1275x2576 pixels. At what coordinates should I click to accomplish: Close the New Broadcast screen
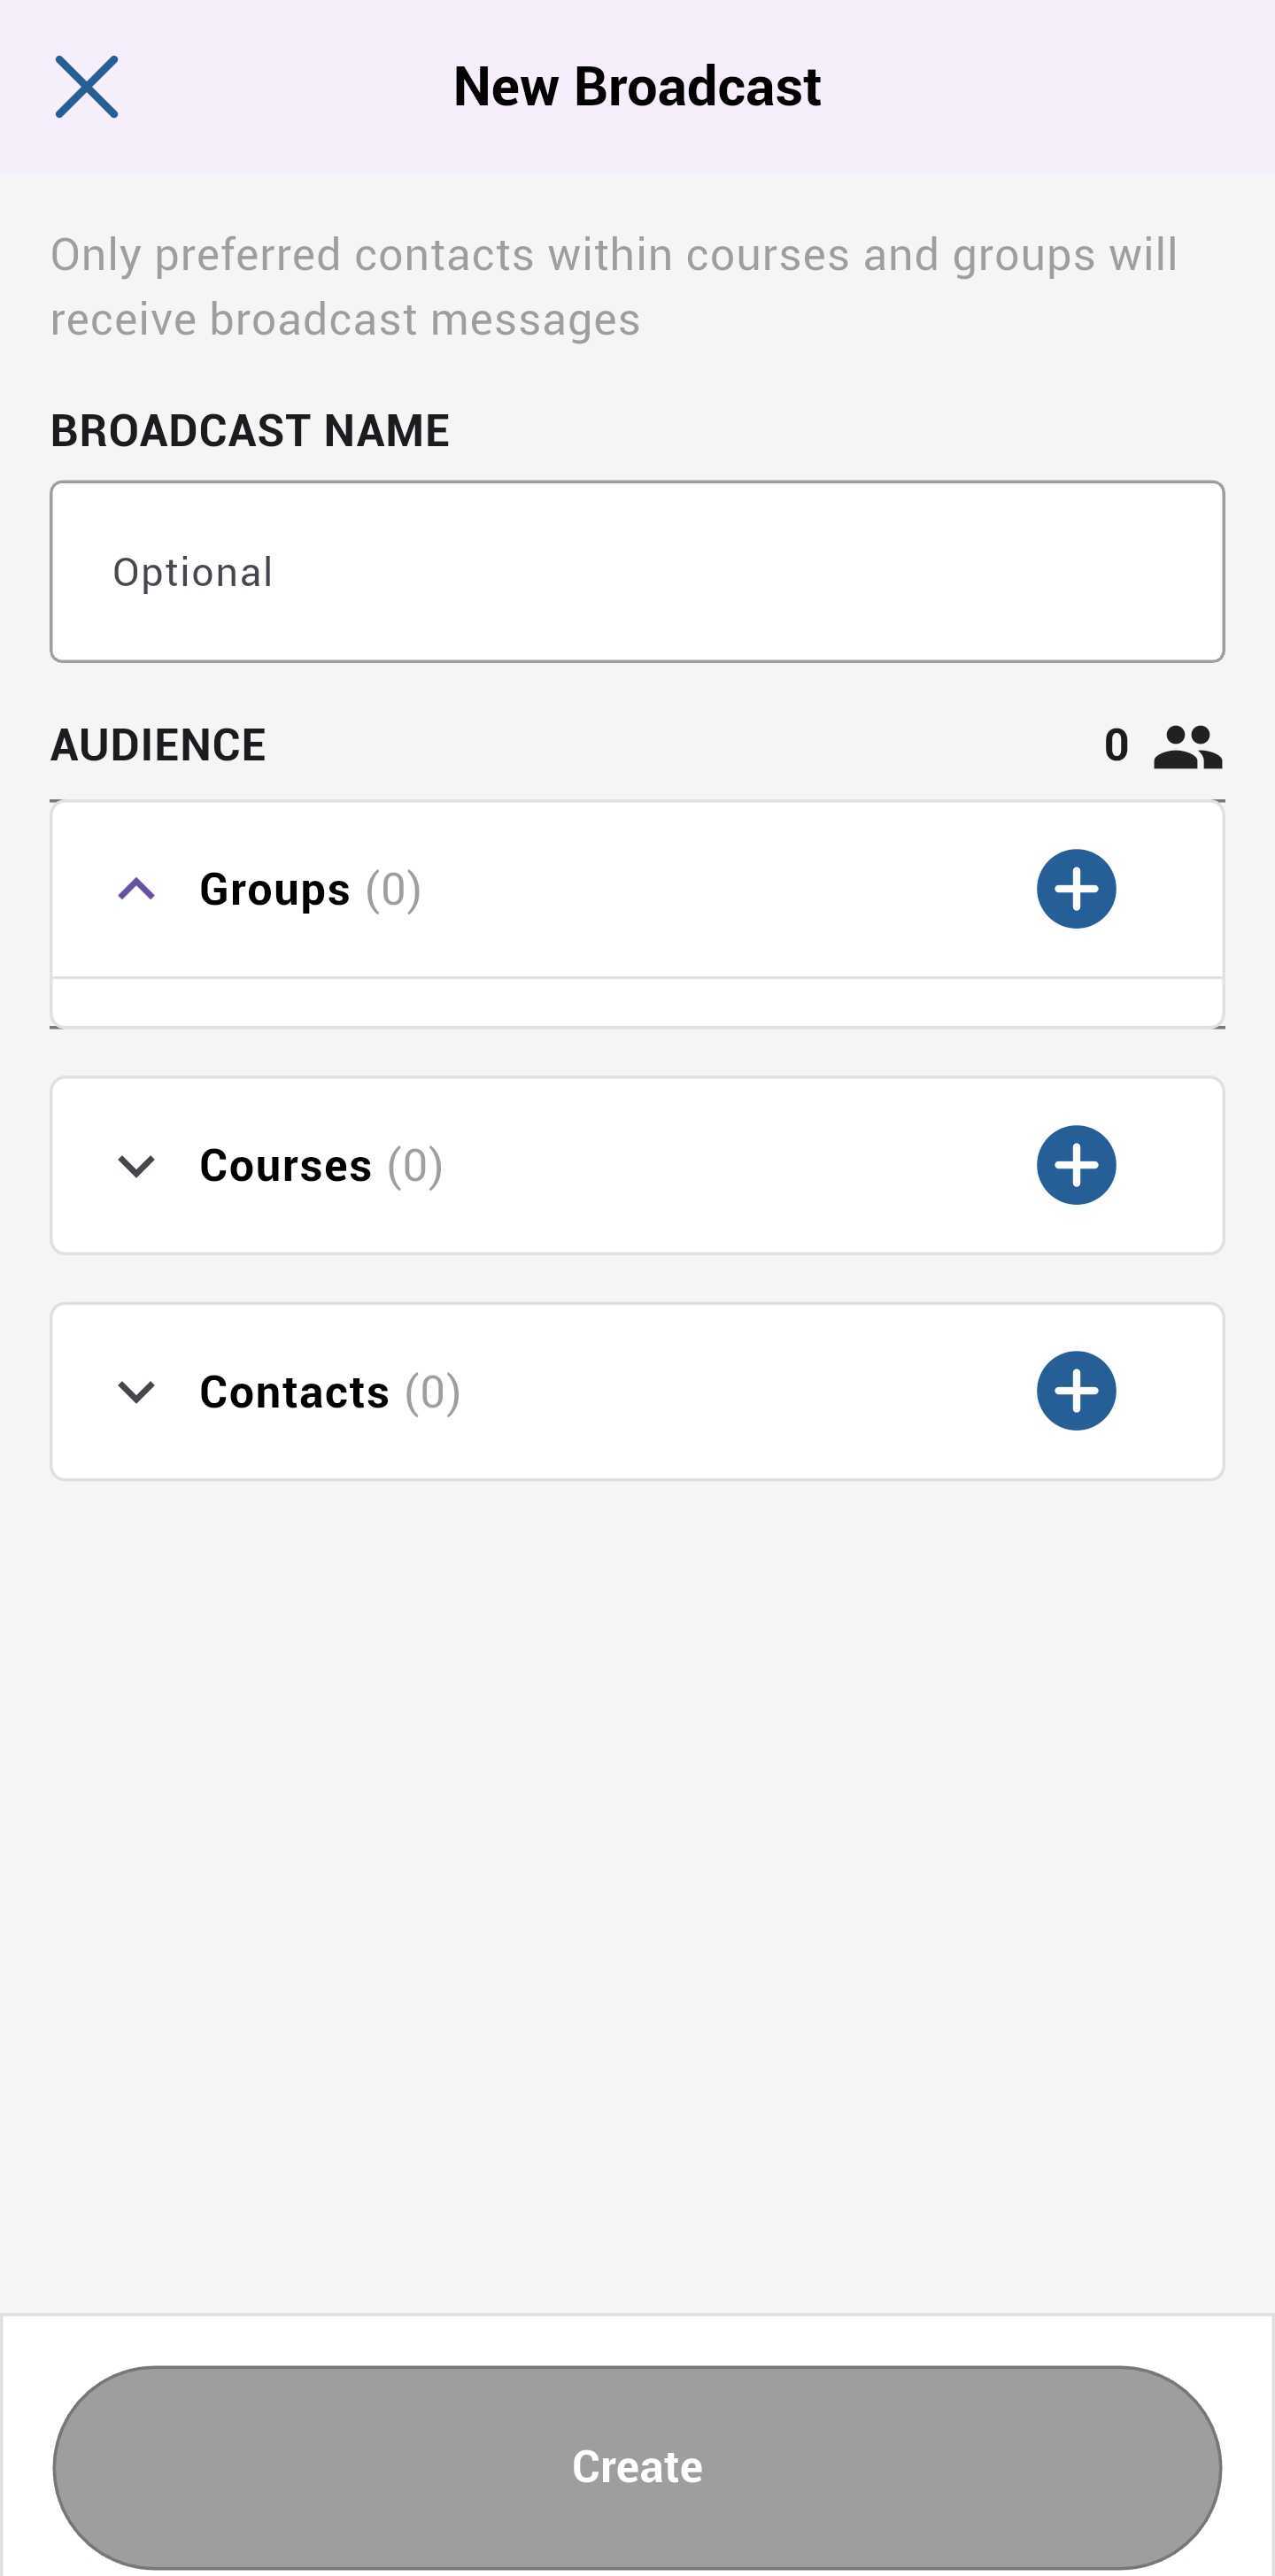click(x=86, y=87)
